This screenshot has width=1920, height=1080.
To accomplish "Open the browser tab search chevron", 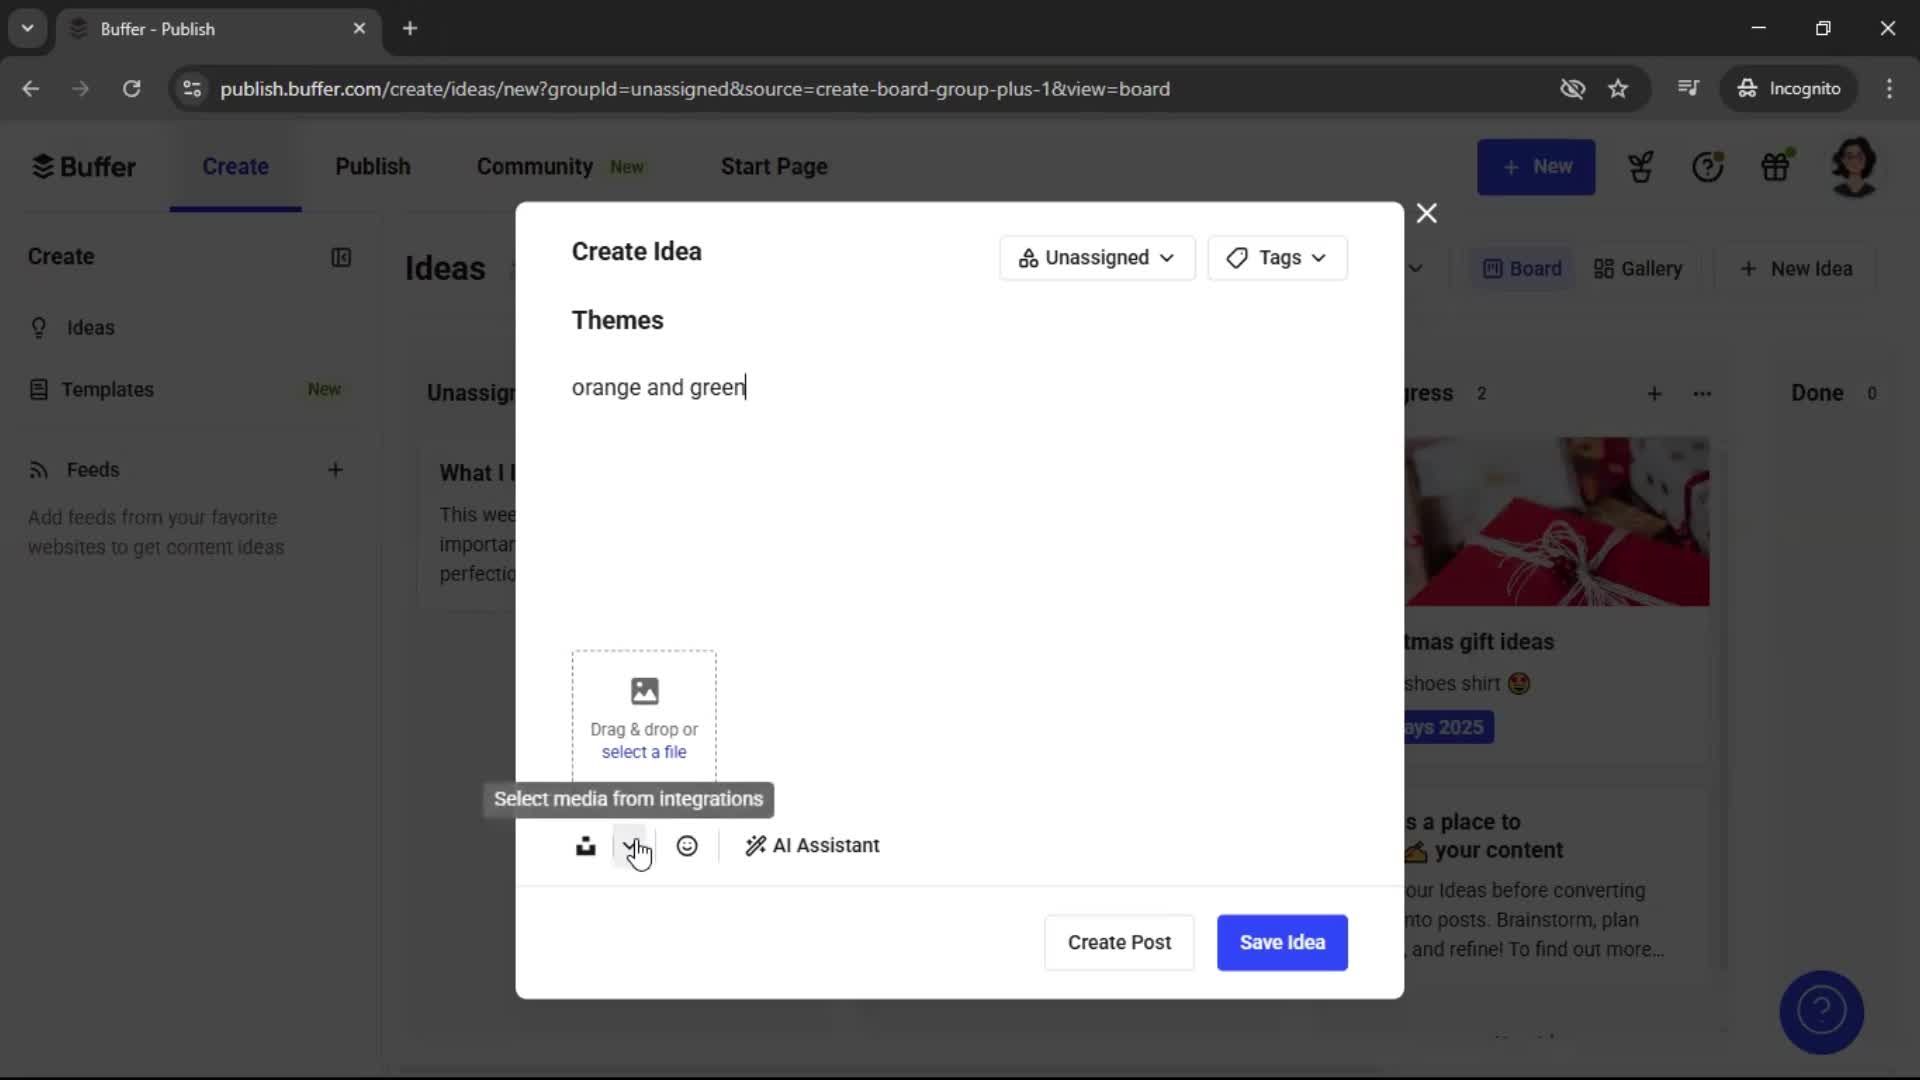I will pos(27,28).
